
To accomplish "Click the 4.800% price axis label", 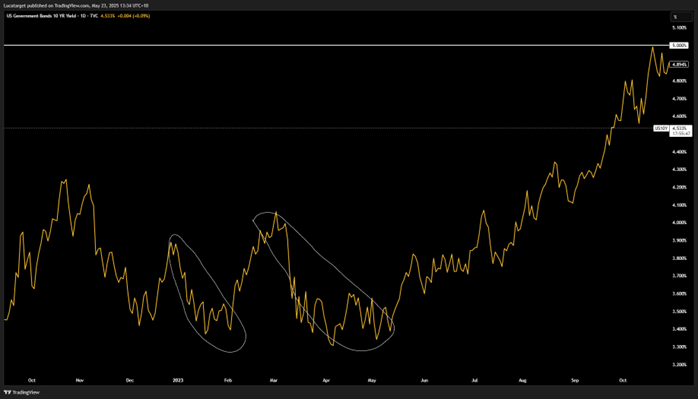I will tap(679, 81).
